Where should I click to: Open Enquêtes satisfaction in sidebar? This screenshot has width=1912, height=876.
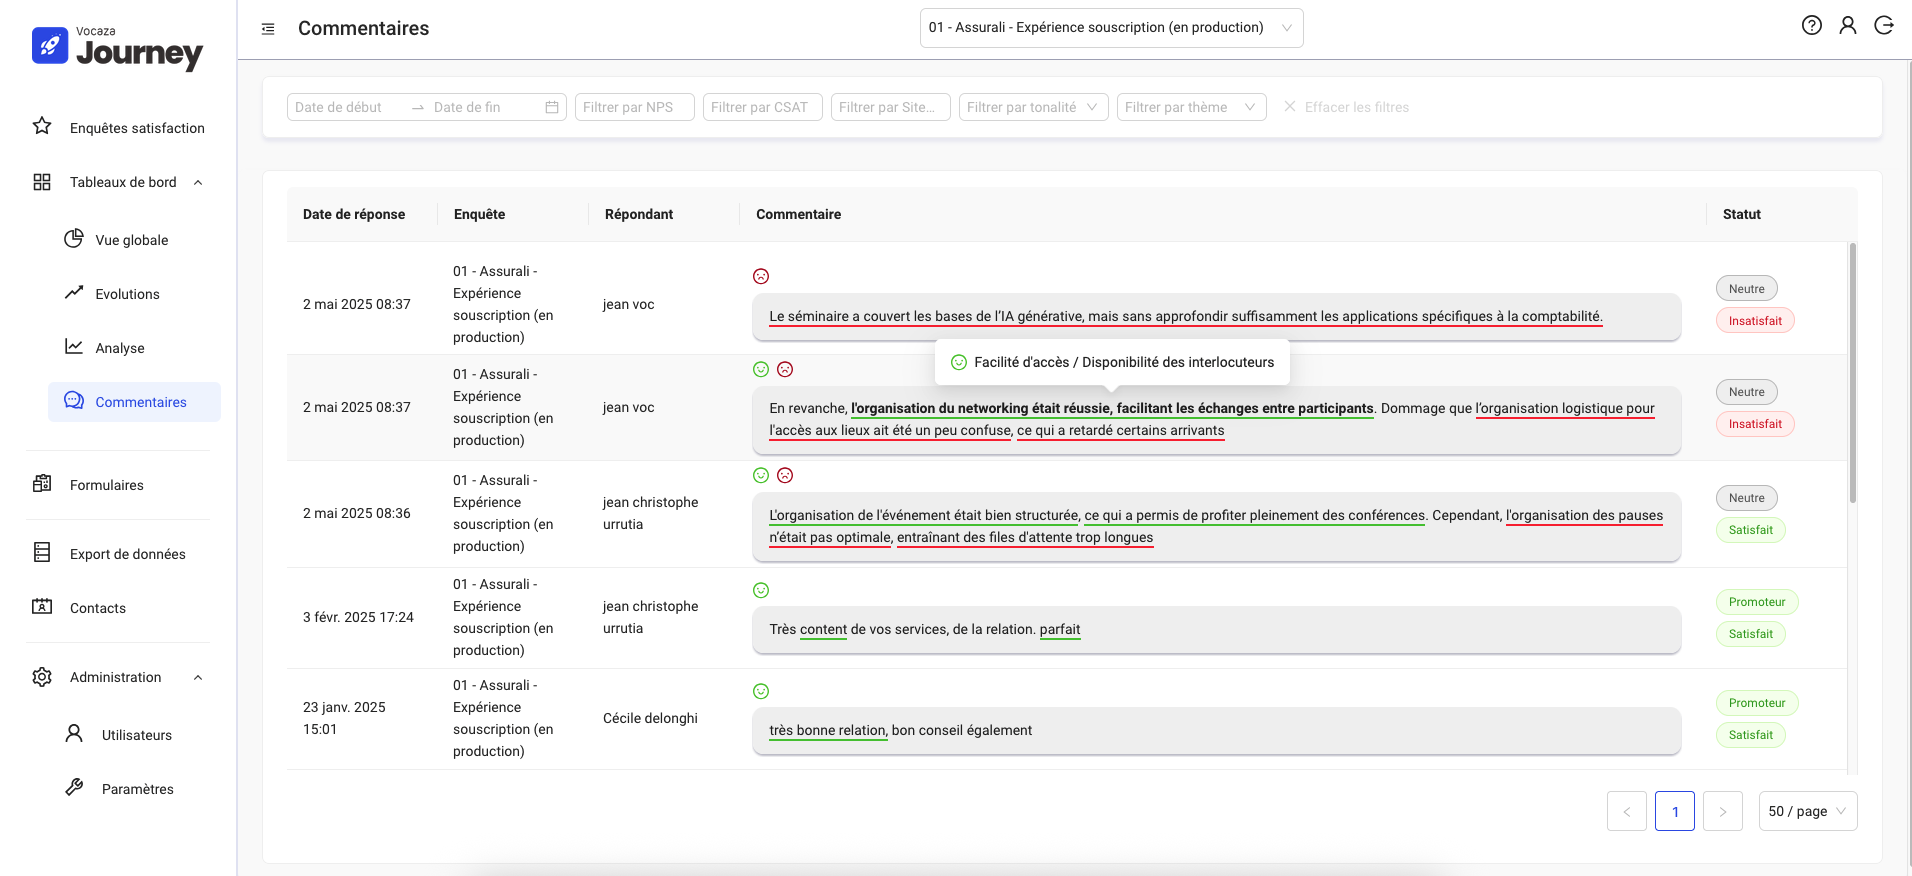[x=137, y=128]
